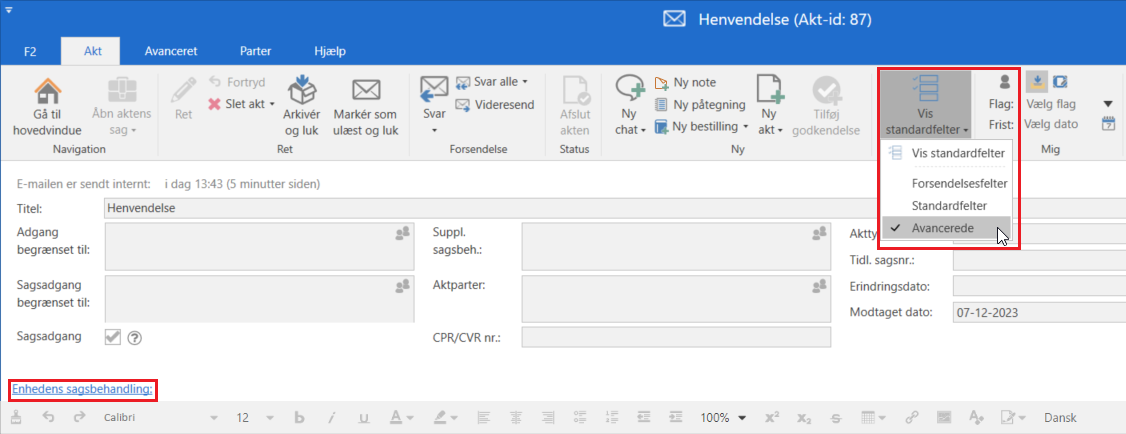Select Forsendelsesfelter in the dropdown menu
The height and width of the screenshot is (434, 1126).
(959, 184)
